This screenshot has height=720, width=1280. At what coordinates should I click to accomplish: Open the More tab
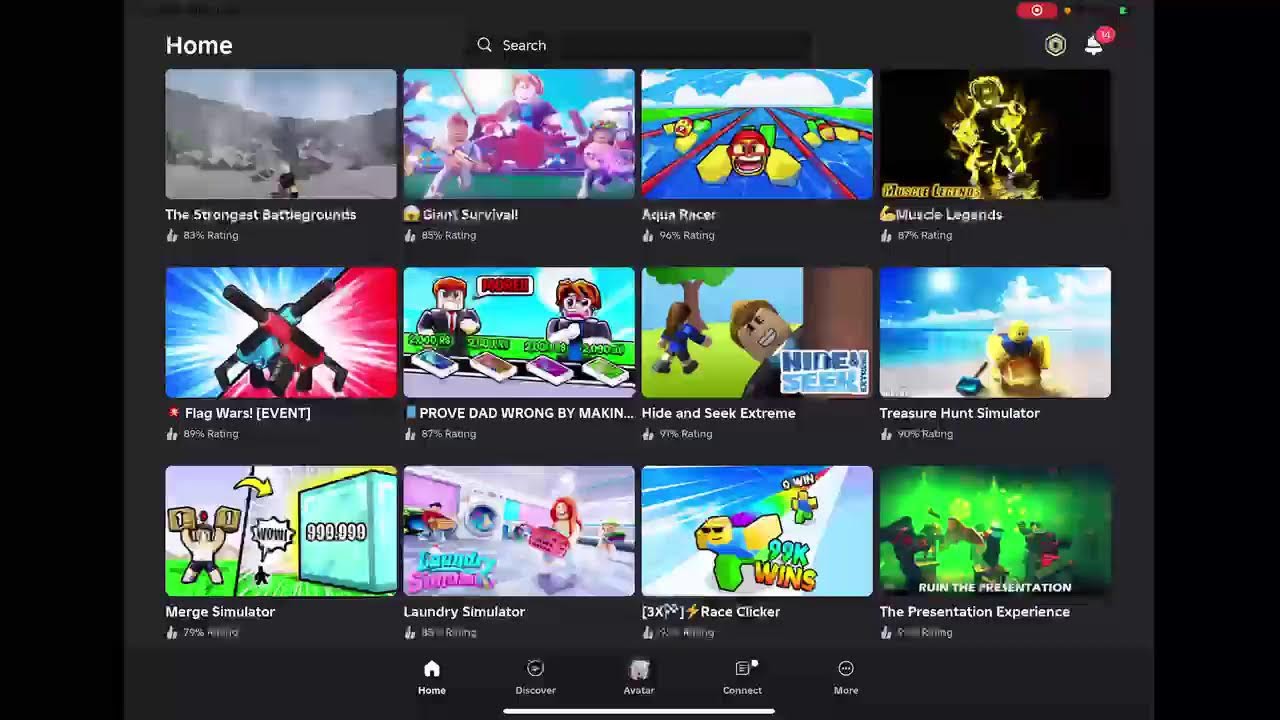pos(846,677)
